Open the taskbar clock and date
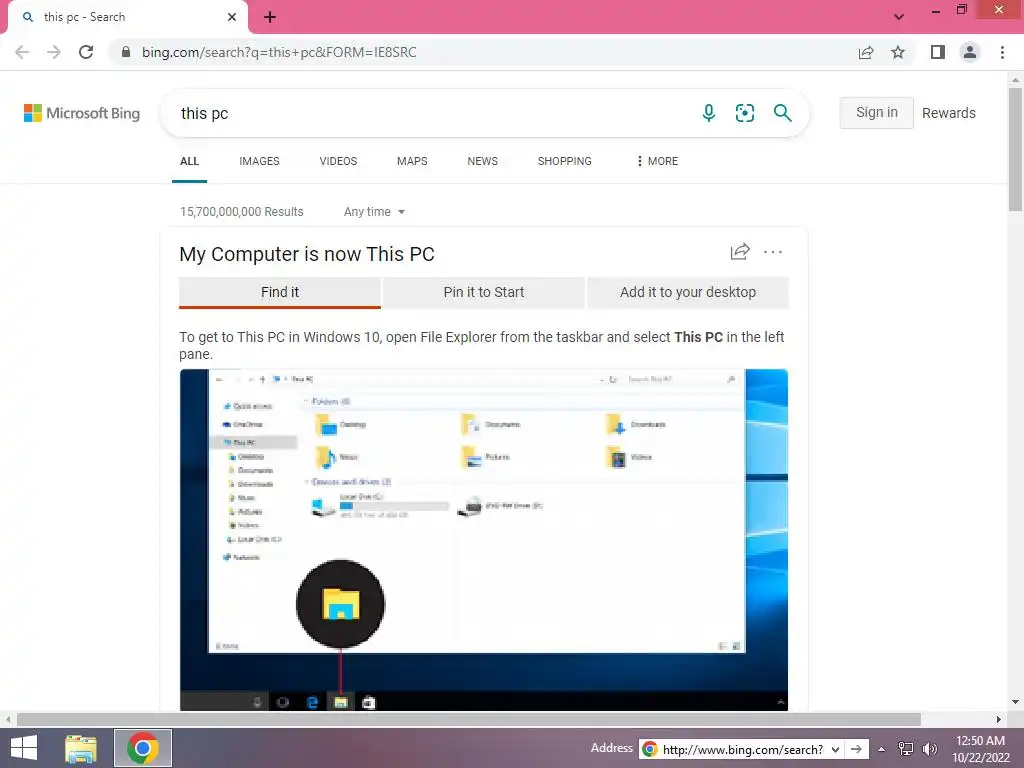The width and height of the screenshot is (1024, 768). 980,749
